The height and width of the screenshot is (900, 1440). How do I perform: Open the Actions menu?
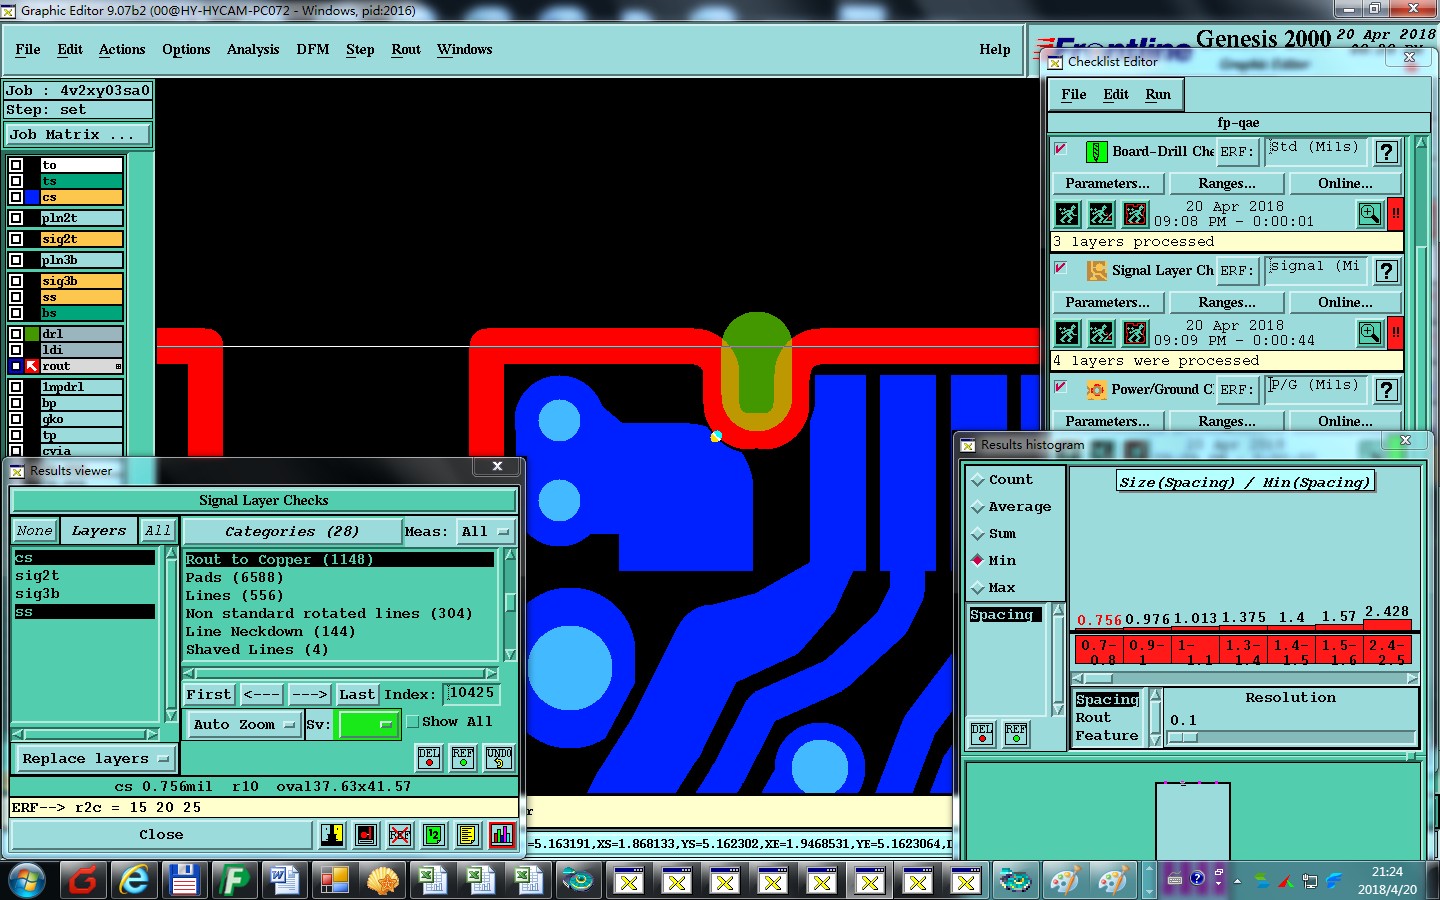tap(122, 50)
